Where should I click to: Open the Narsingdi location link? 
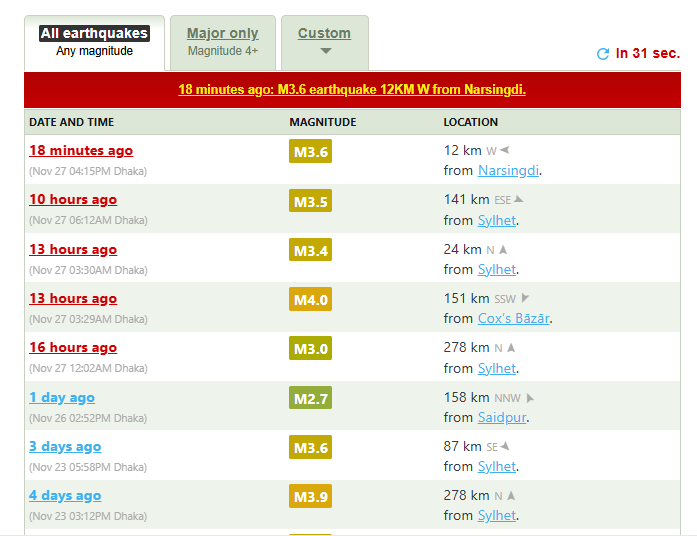pos(509,171)
